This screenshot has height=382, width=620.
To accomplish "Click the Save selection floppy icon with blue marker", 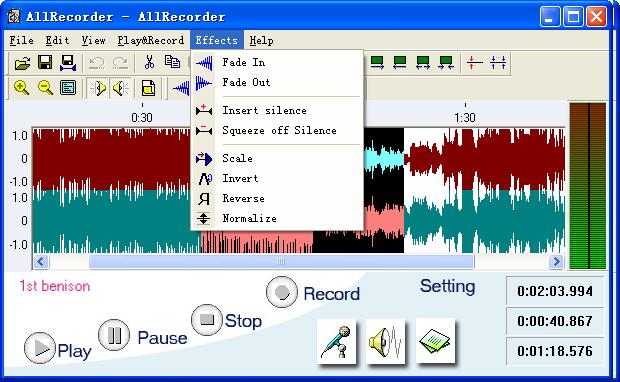I will [68, 63].
